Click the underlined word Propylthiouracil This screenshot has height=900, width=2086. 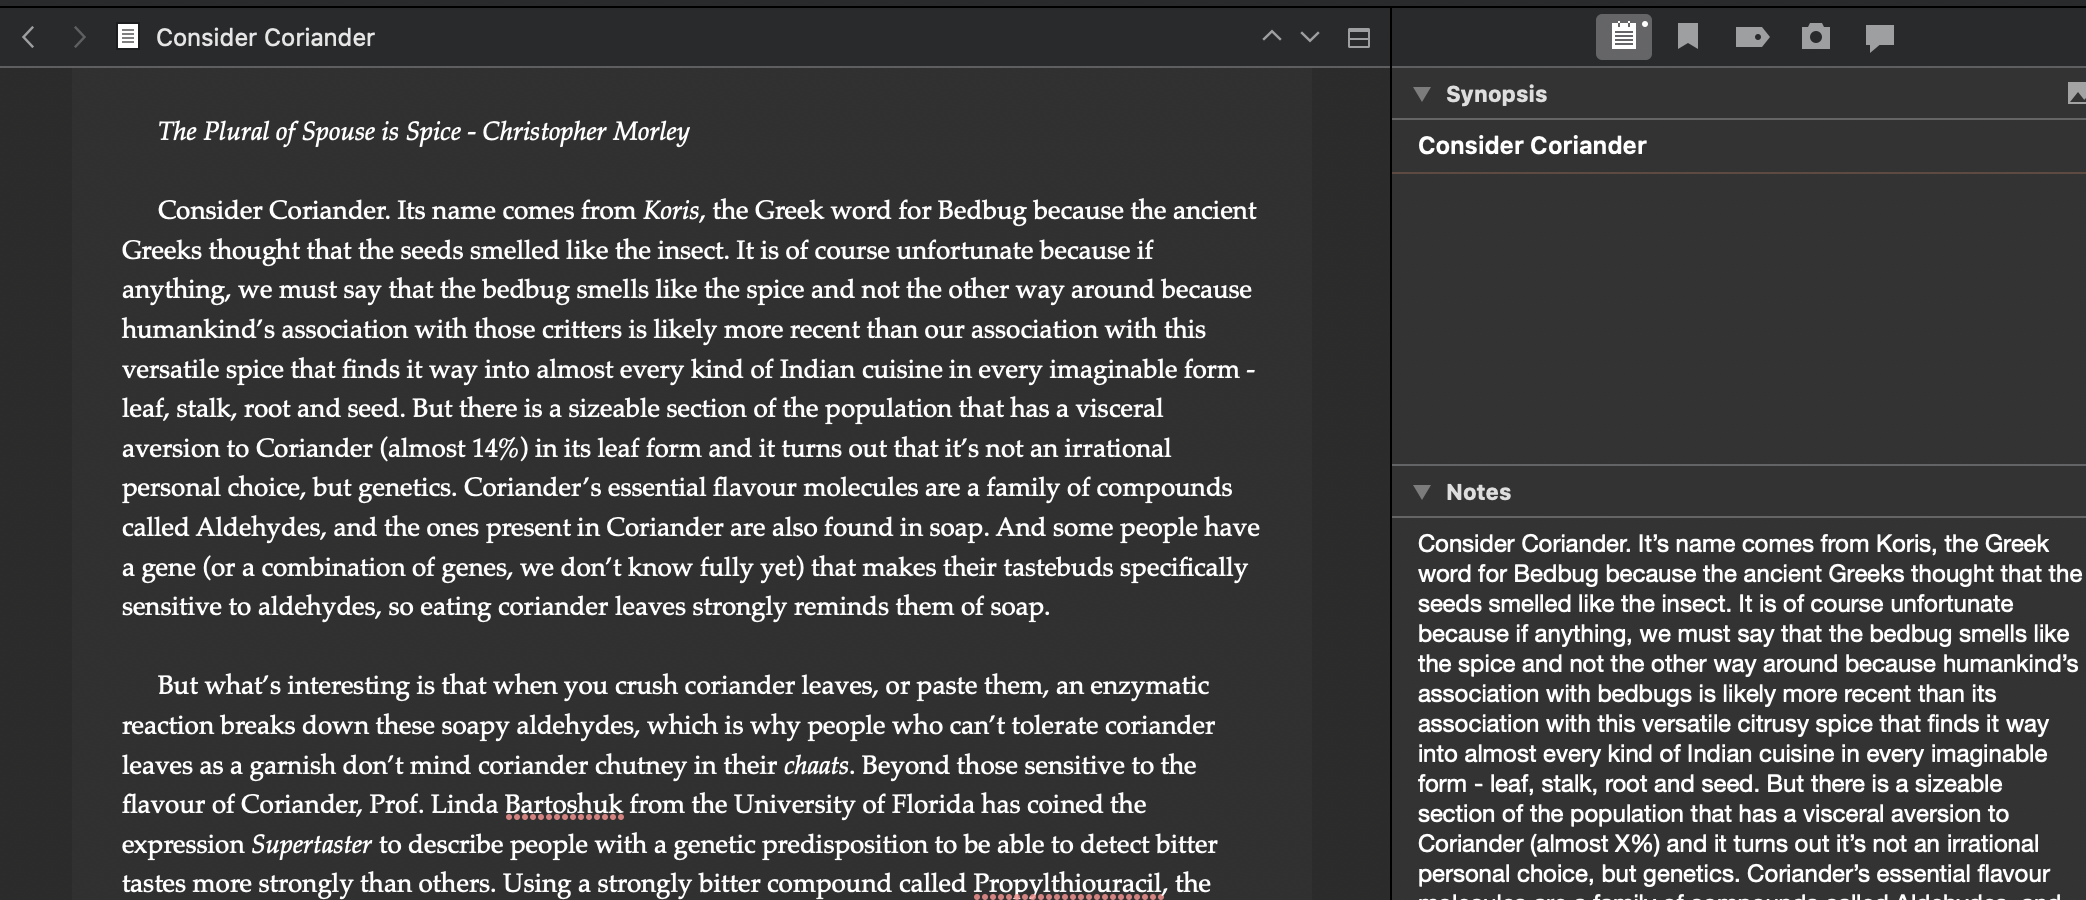tap(1069, 884)
